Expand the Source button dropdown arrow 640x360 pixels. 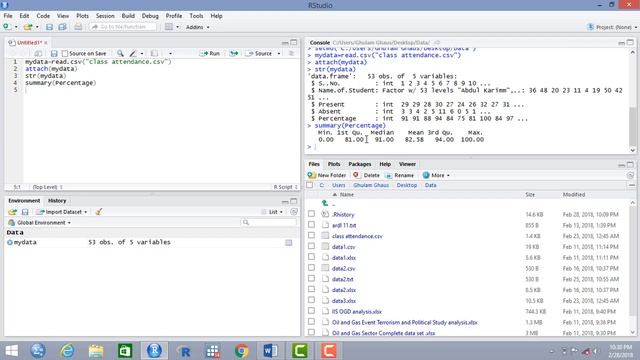point(279,53)
